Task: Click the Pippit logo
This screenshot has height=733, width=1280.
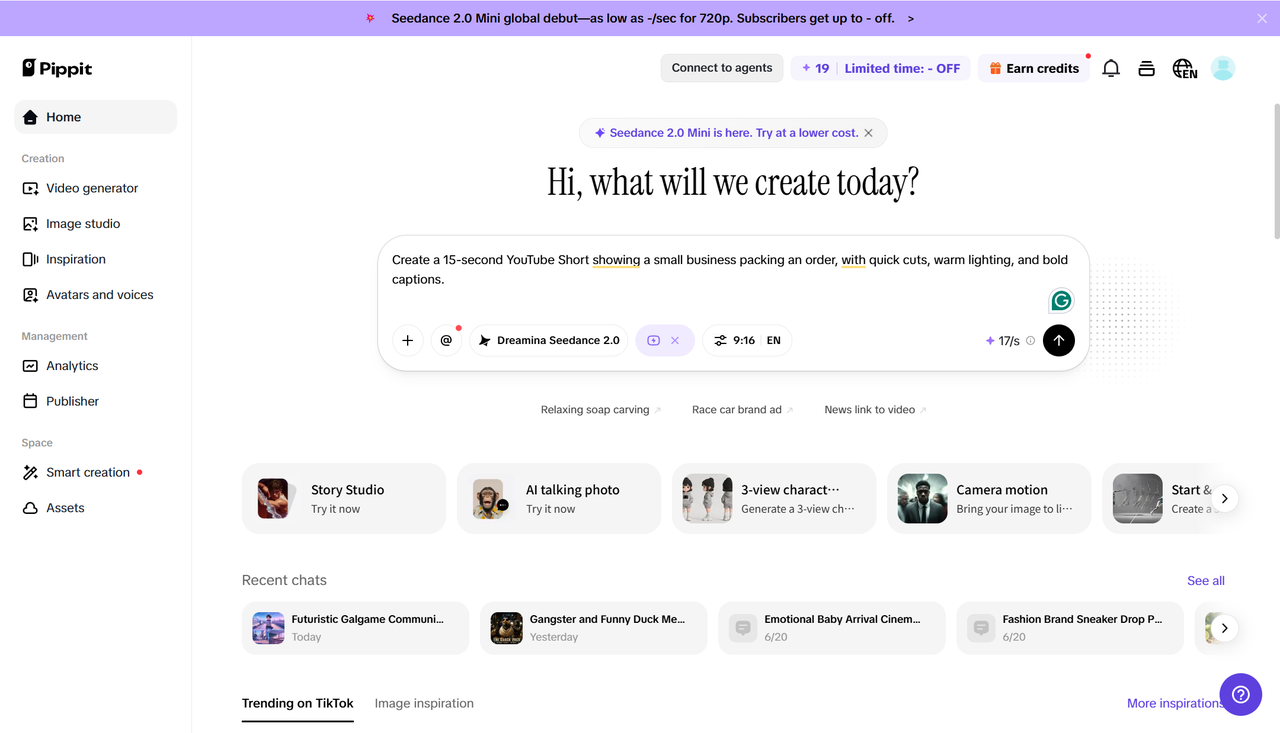Action: 57,68
